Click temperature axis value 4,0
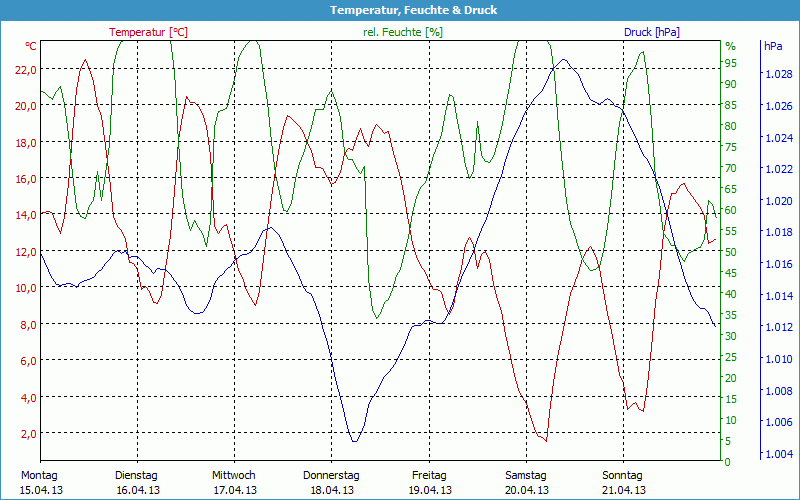Image resolution: width=800 pixels, height=500 pixels. [x=29, y=397]
